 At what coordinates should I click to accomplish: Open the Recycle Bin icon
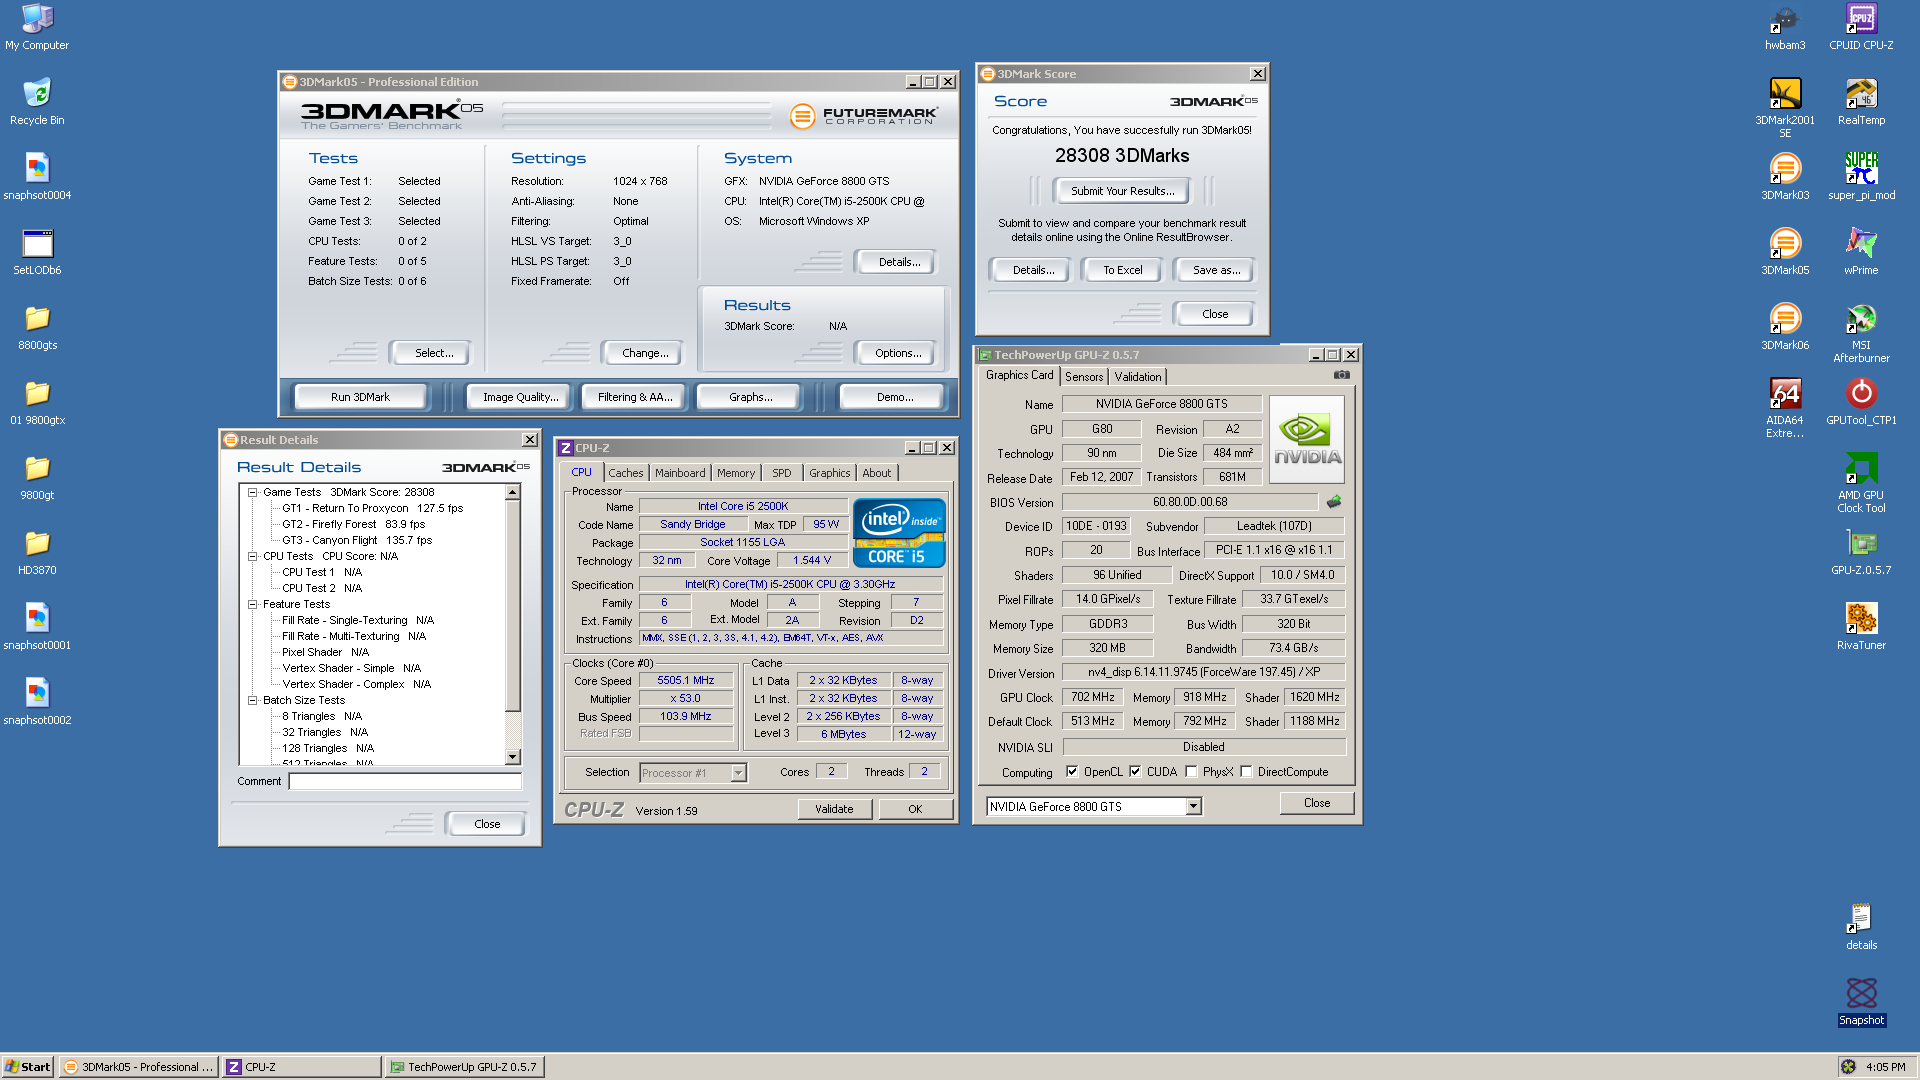point(37,102)
